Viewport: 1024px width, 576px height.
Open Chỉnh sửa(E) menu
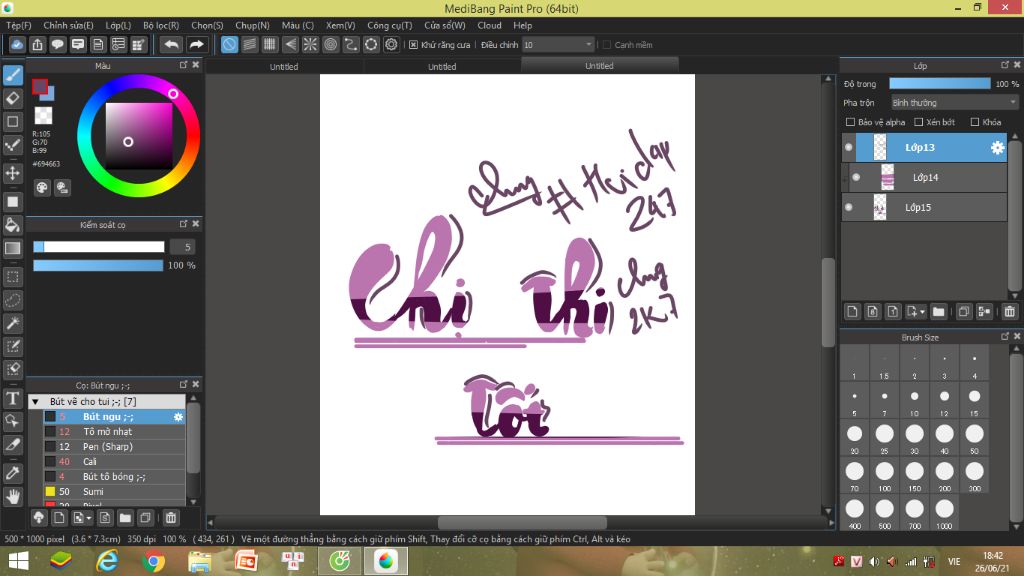pos(68,25)
